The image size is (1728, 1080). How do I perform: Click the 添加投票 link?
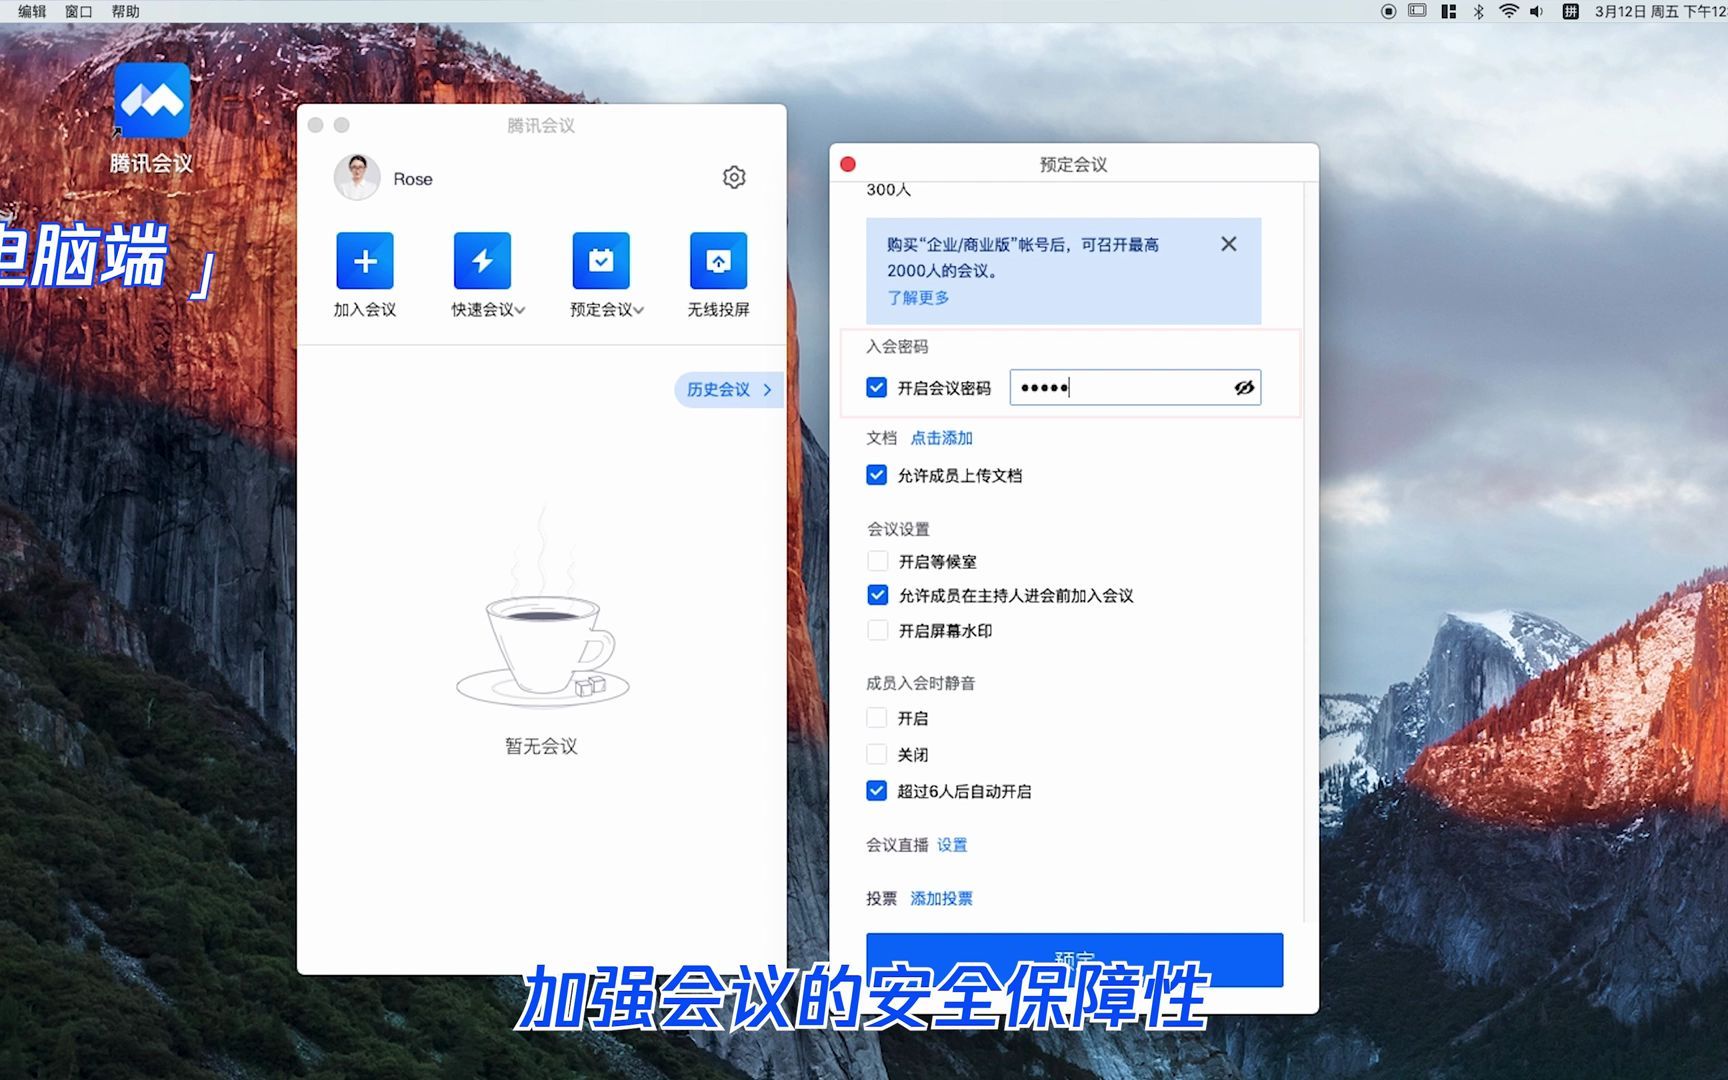click(941, 898)
